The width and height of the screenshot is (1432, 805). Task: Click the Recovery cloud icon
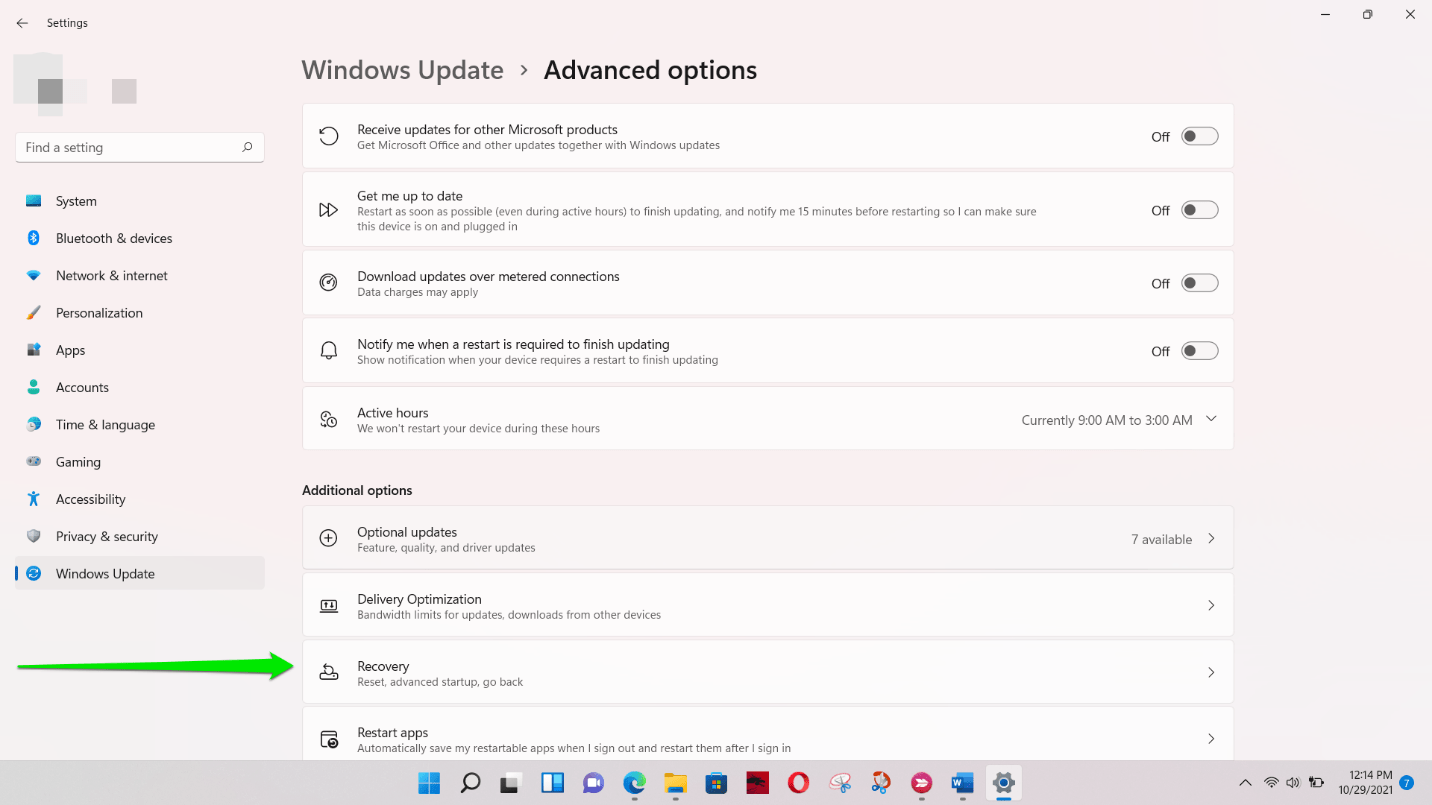pos(328,672)
